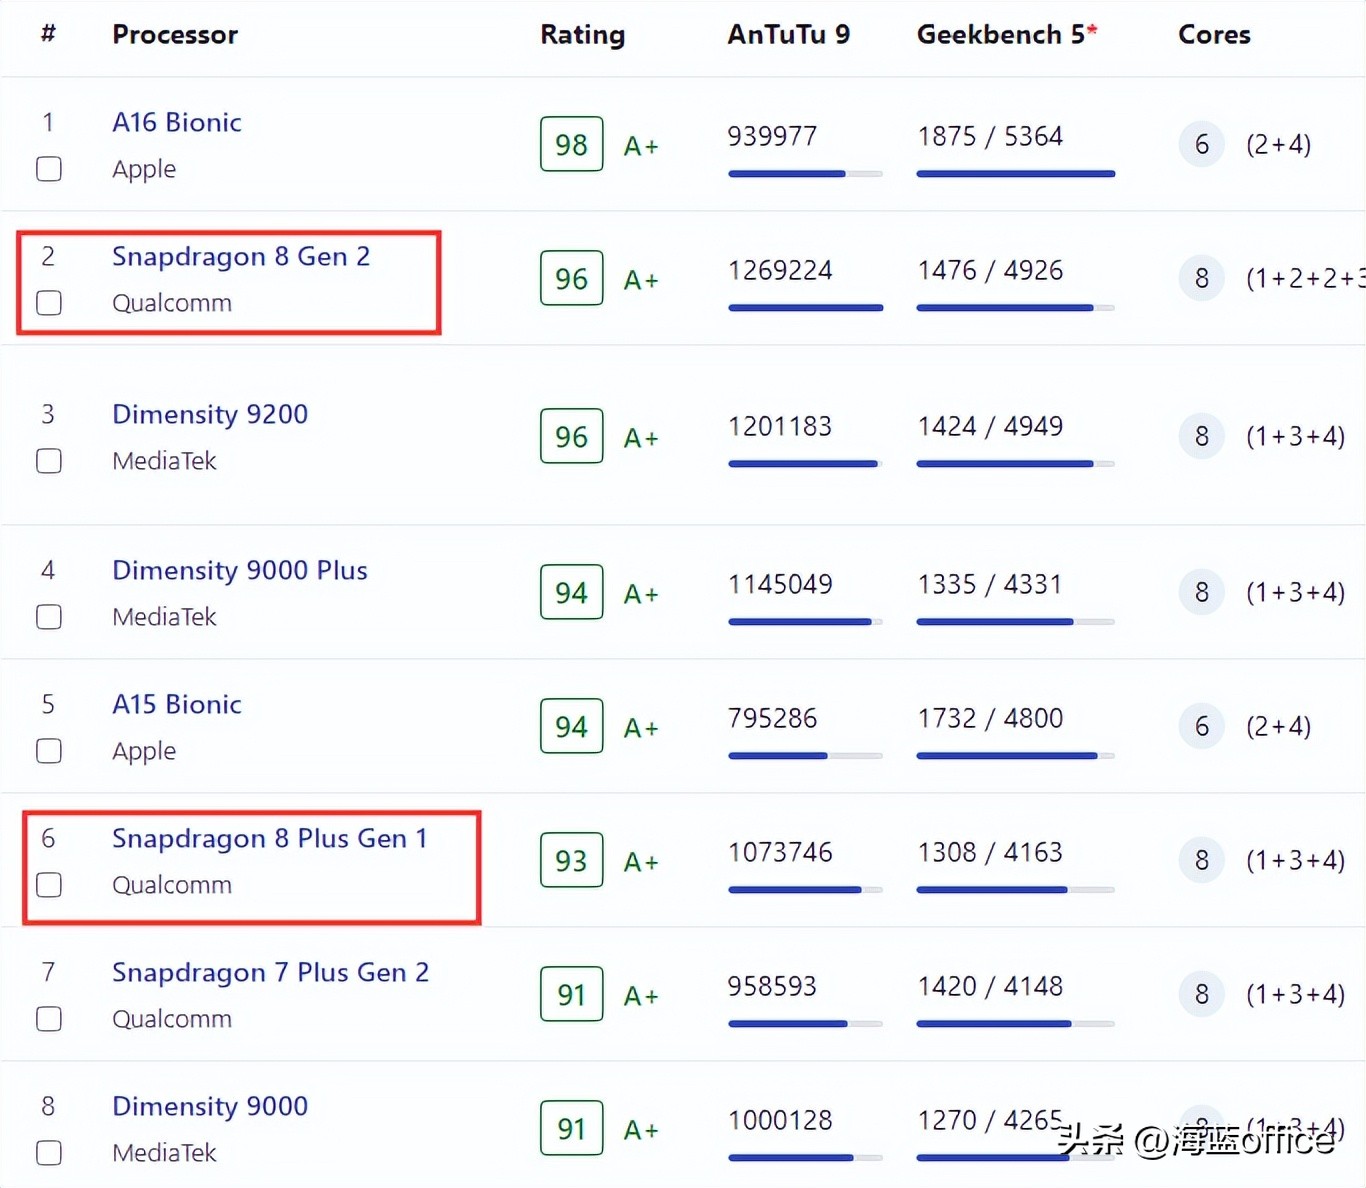
Task: Open the A15 Bionic link
Action: (x=177, y=704)
